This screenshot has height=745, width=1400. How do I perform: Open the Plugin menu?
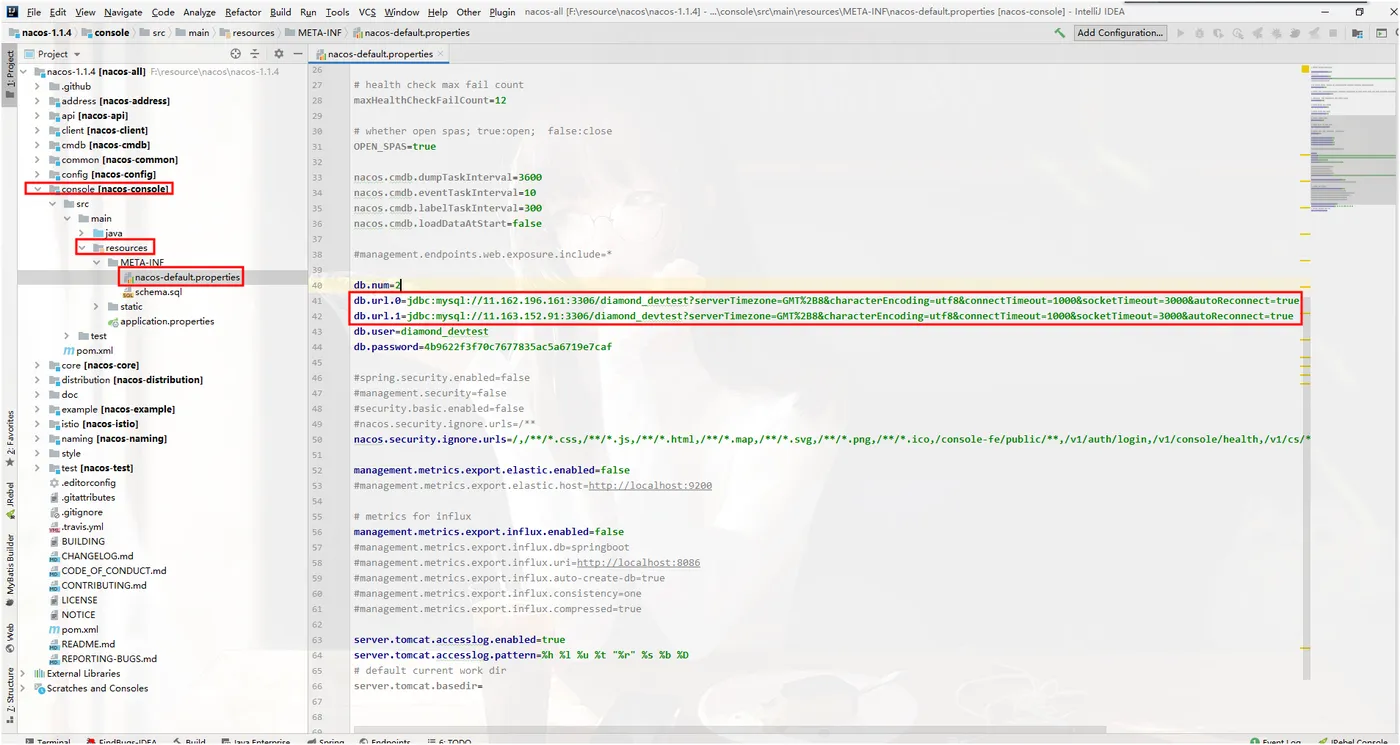pyautogui.click(x=502, y=12)
